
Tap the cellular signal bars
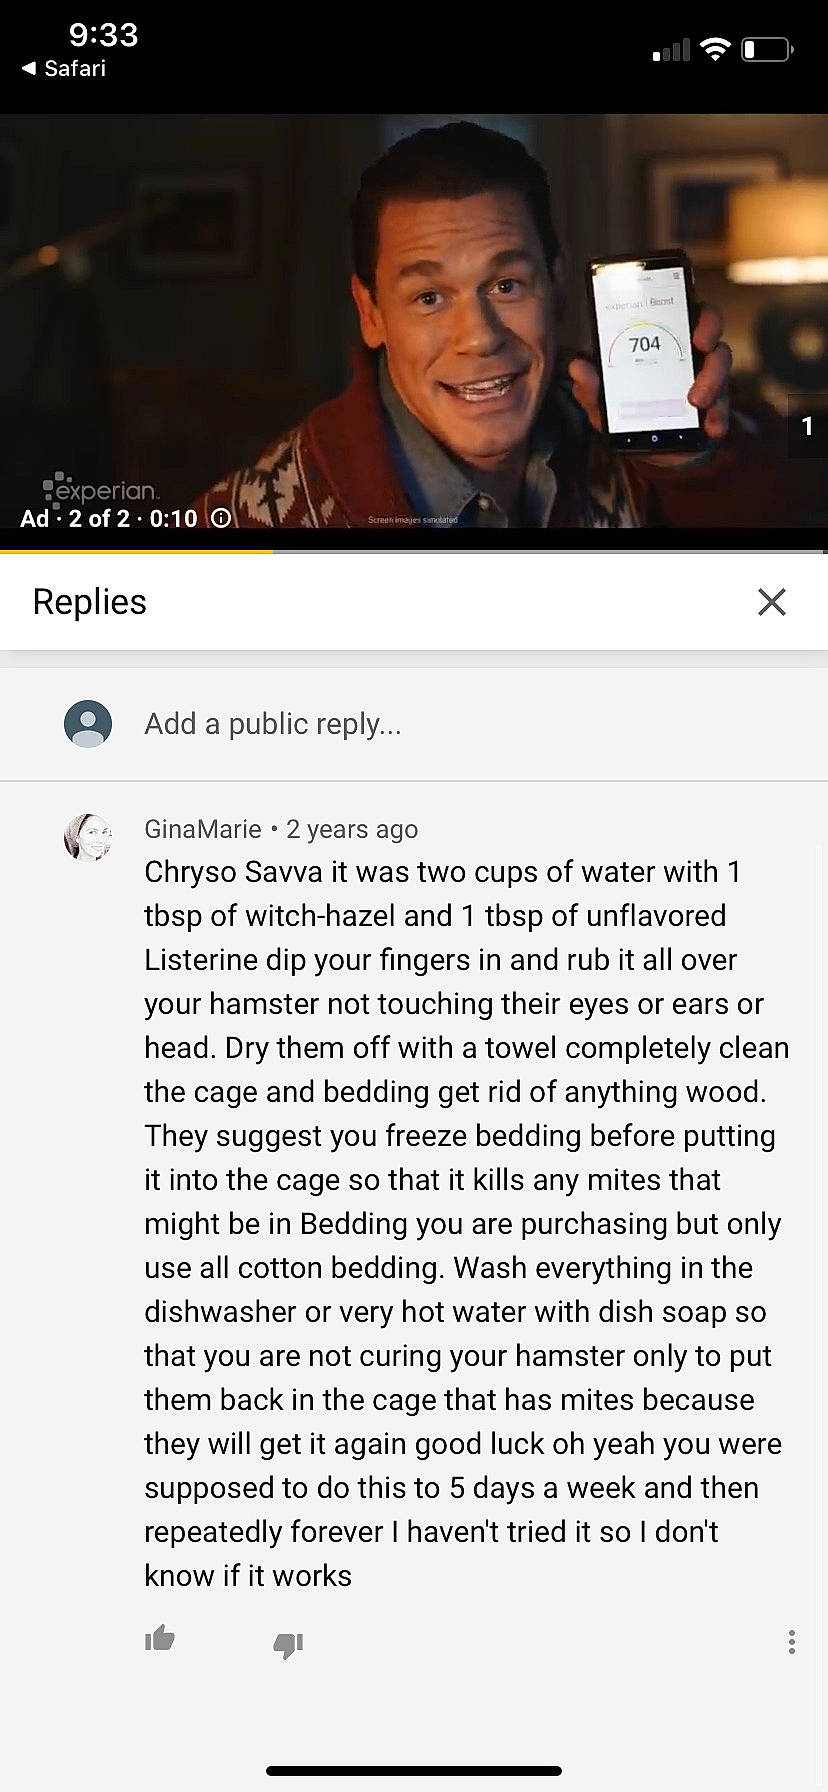671,50
